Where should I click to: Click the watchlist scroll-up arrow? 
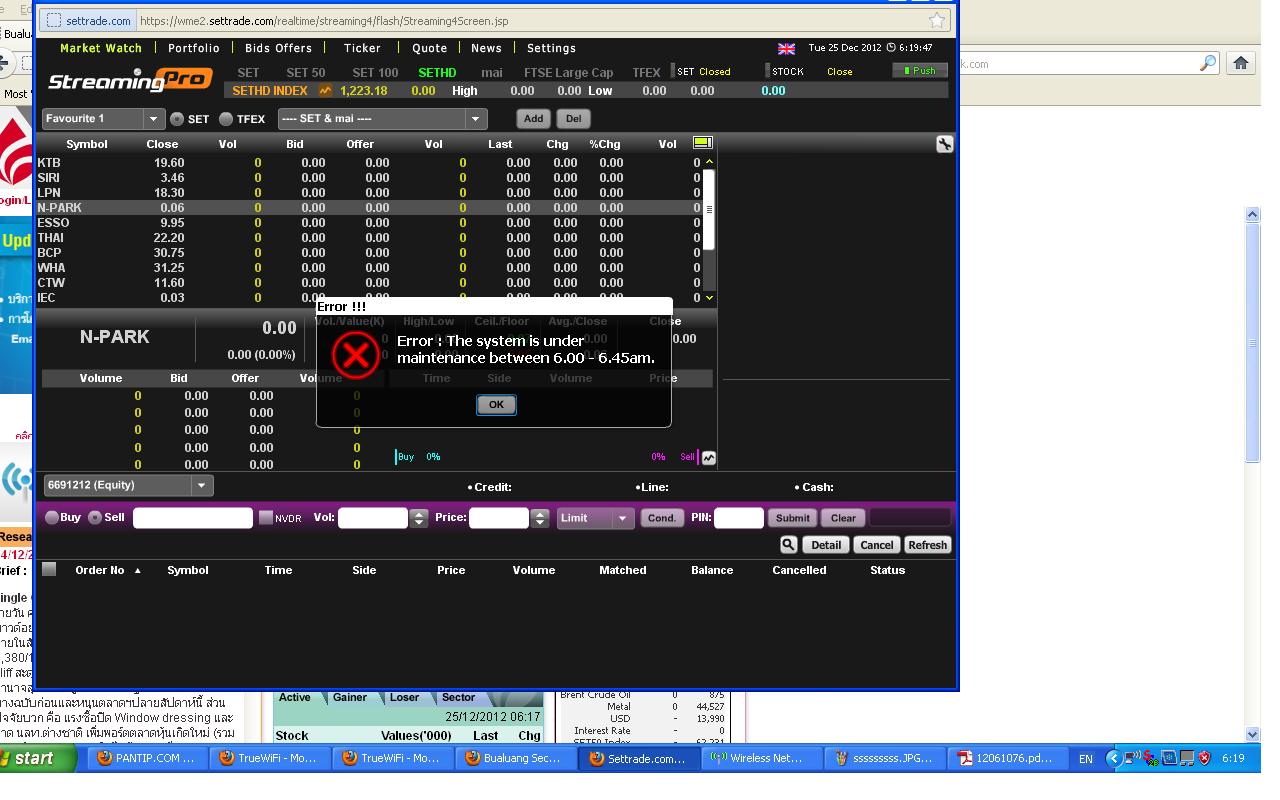[x=709, y=162]
